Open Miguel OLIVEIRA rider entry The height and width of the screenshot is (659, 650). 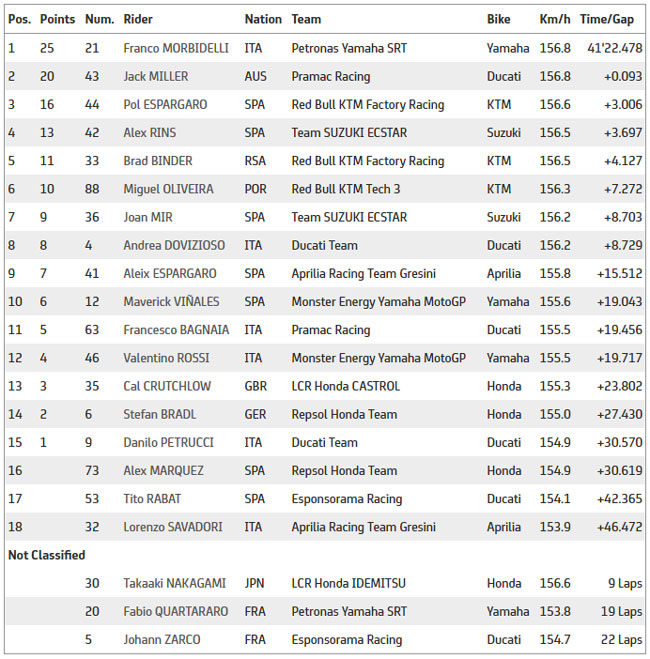tap(168, 189)
